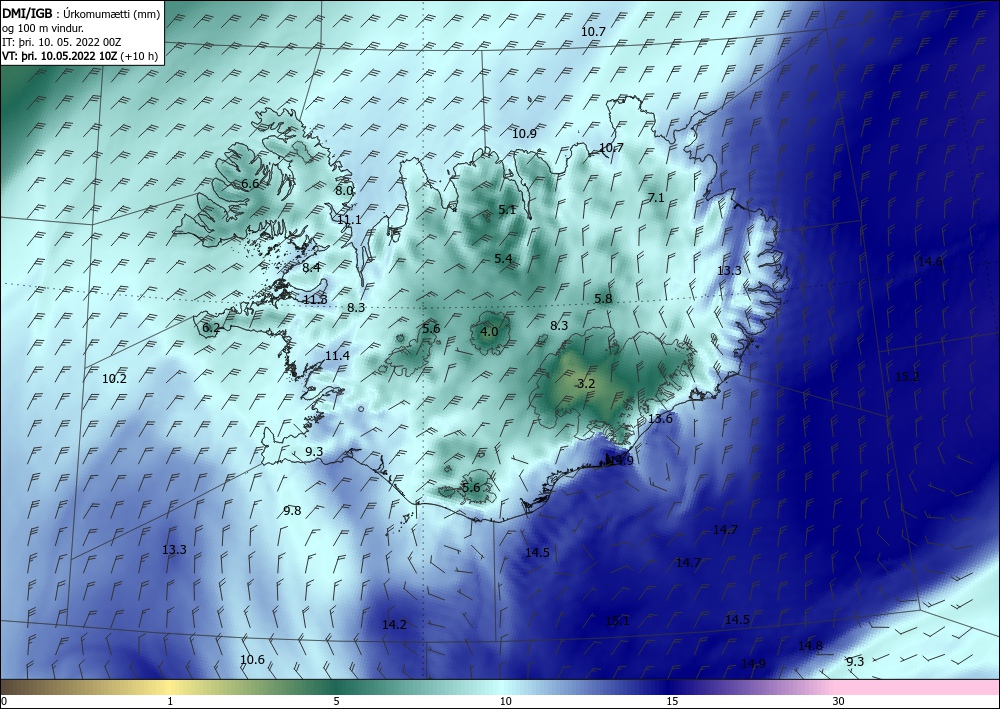Click the value 10.9 off the north coast
Screen dimensions: 1000x709
[x=524, y=134]
